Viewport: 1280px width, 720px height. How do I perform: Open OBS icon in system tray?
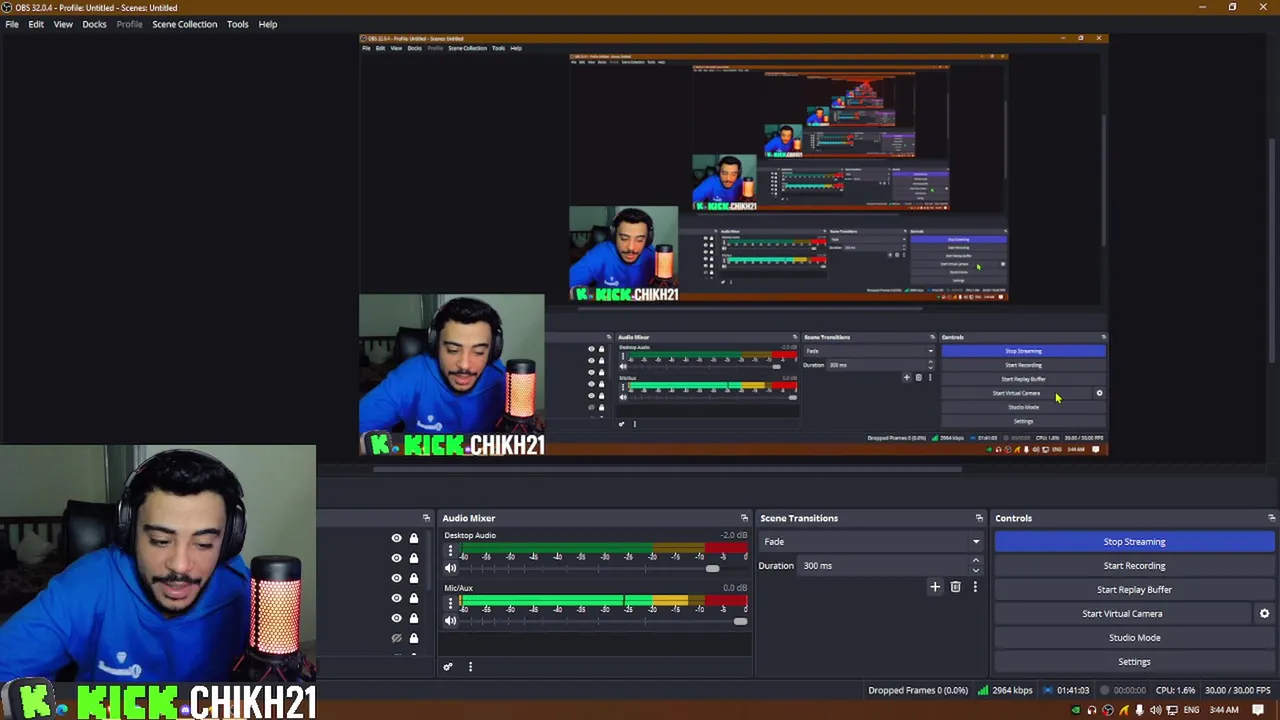point(1108,711)
